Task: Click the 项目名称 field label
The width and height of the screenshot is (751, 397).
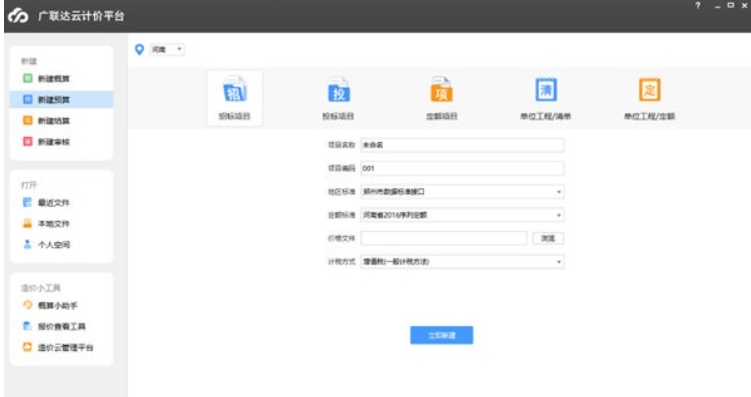Action: (x=341, y=145)
